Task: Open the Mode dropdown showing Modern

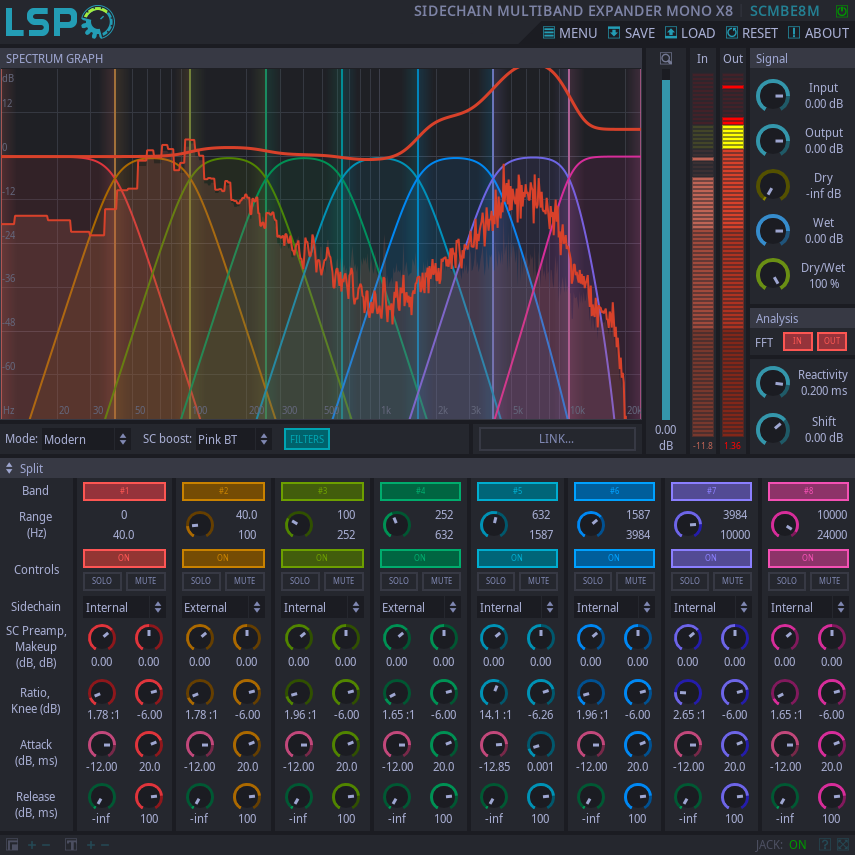Action: pos(86,439)
